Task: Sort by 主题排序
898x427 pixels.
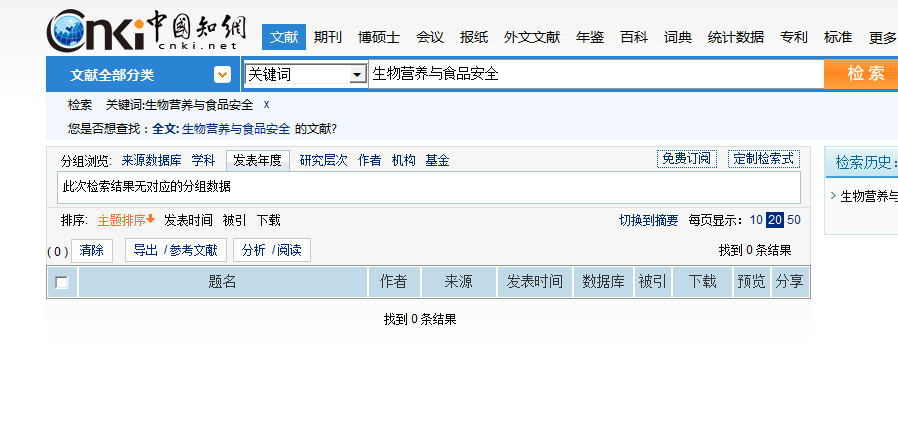Action: click(126, 220)
